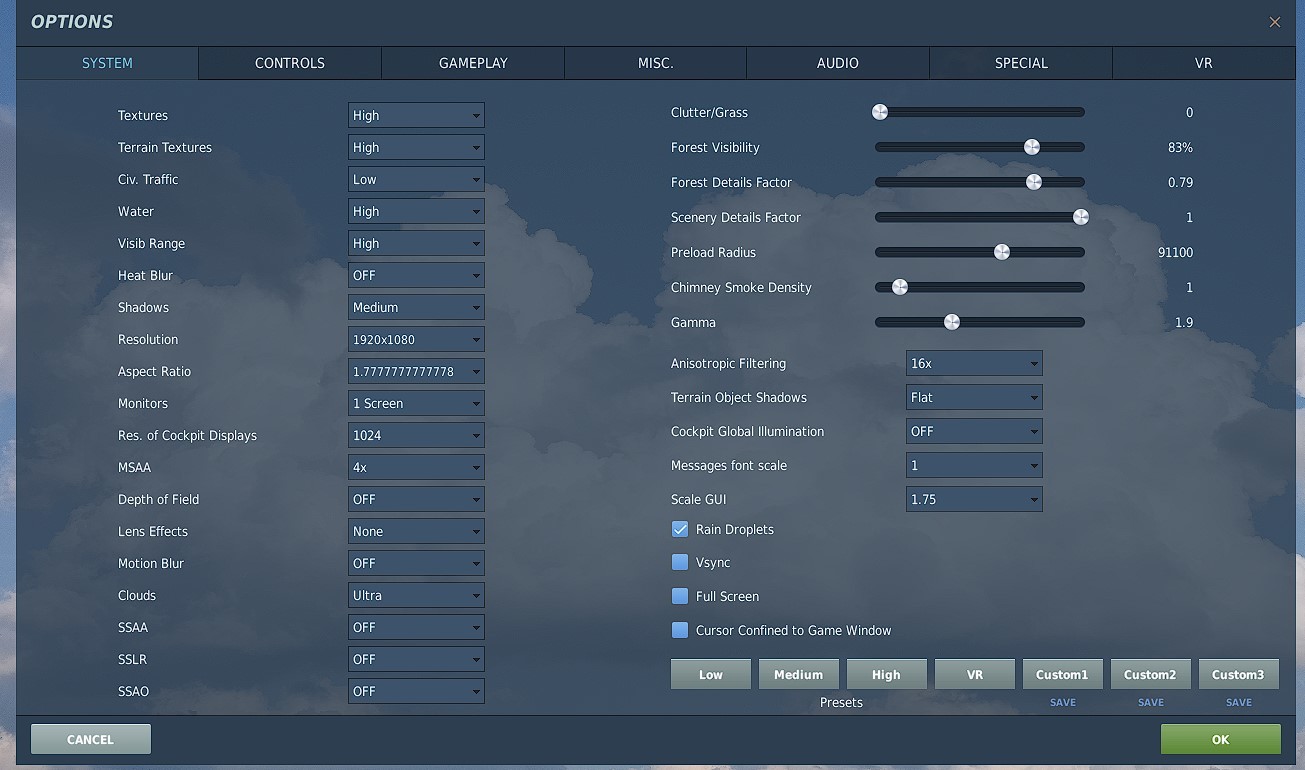Image resolution: width=1305 pixels, height=770 pixels.
Task: Go to the VR tab
Action: [x=1204, y=63]
